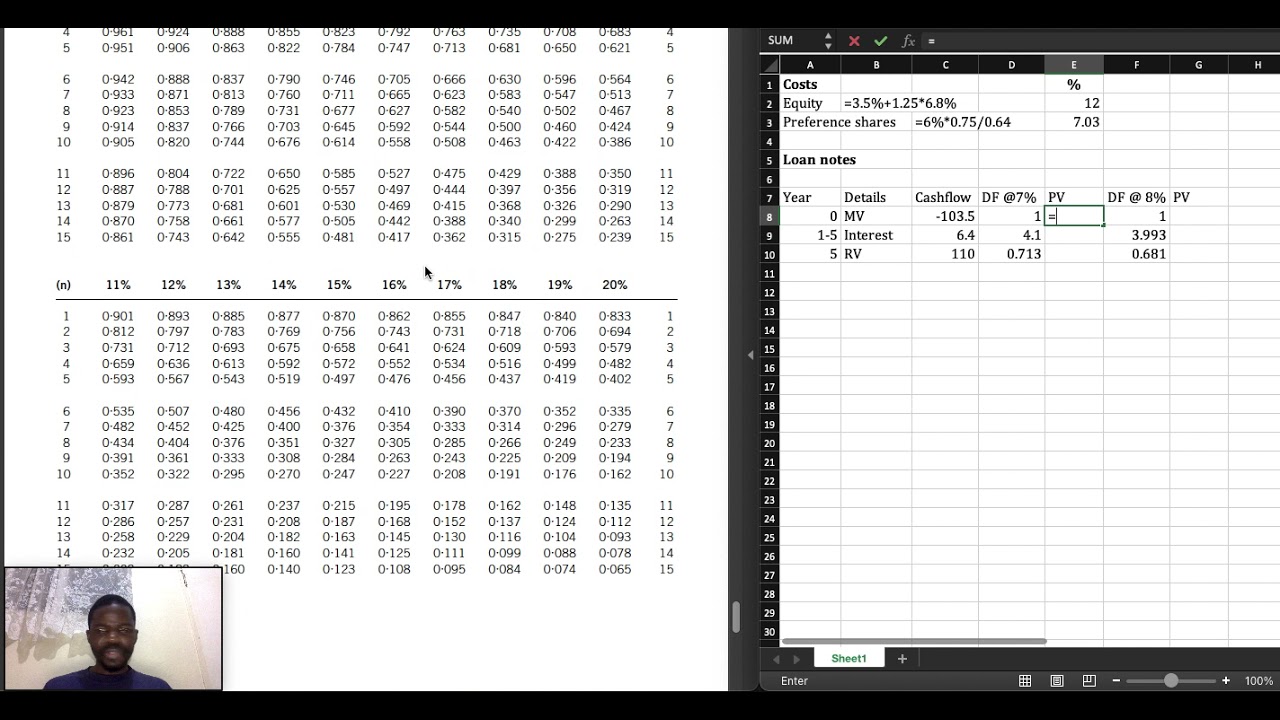Select column F header
Viewport: 1280px width, 720px height.
[x=1136, y=65]
